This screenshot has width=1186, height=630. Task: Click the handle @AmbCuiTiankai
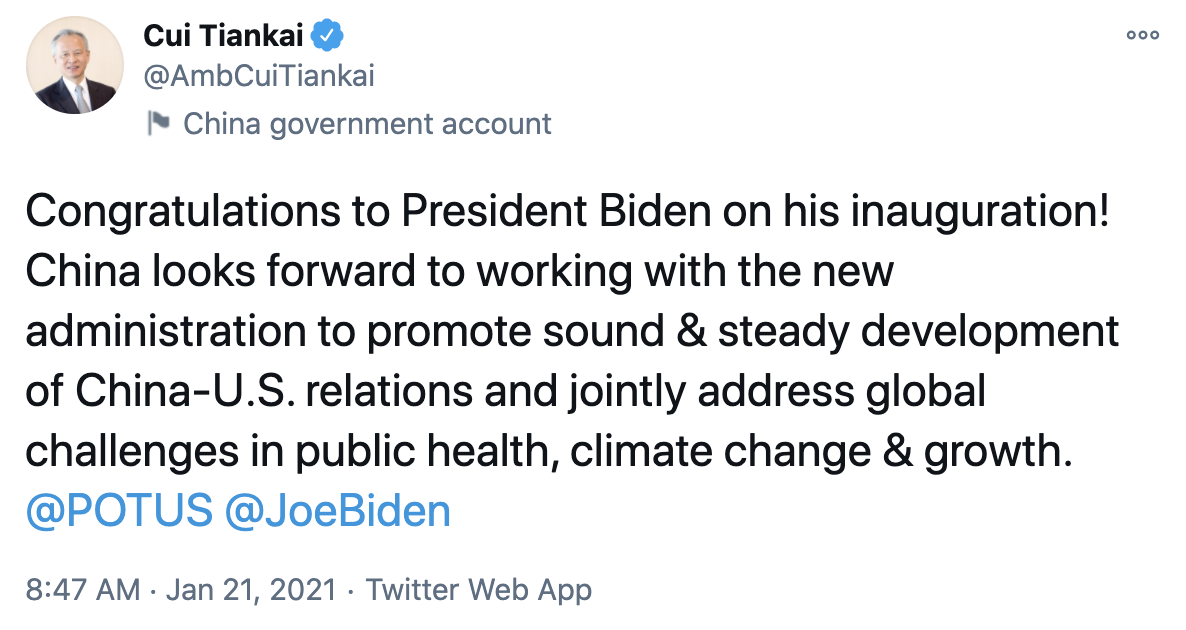click(x=259, y=75)
